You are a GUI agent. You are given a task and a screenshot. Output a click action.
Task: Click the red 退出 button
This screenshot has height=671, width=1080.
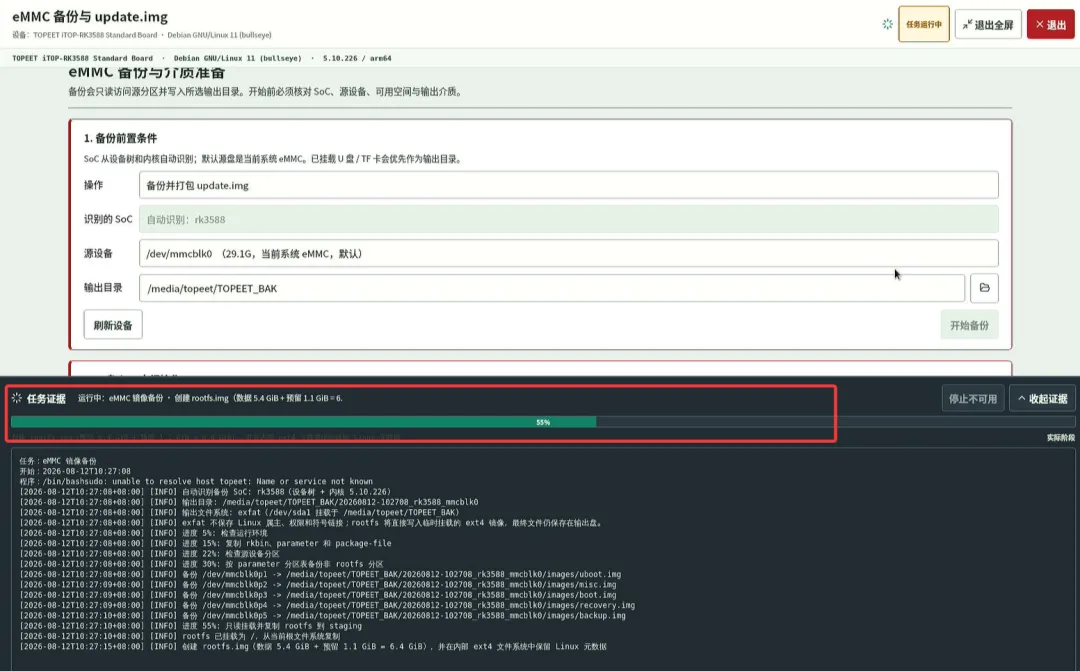coord(1050,25)
